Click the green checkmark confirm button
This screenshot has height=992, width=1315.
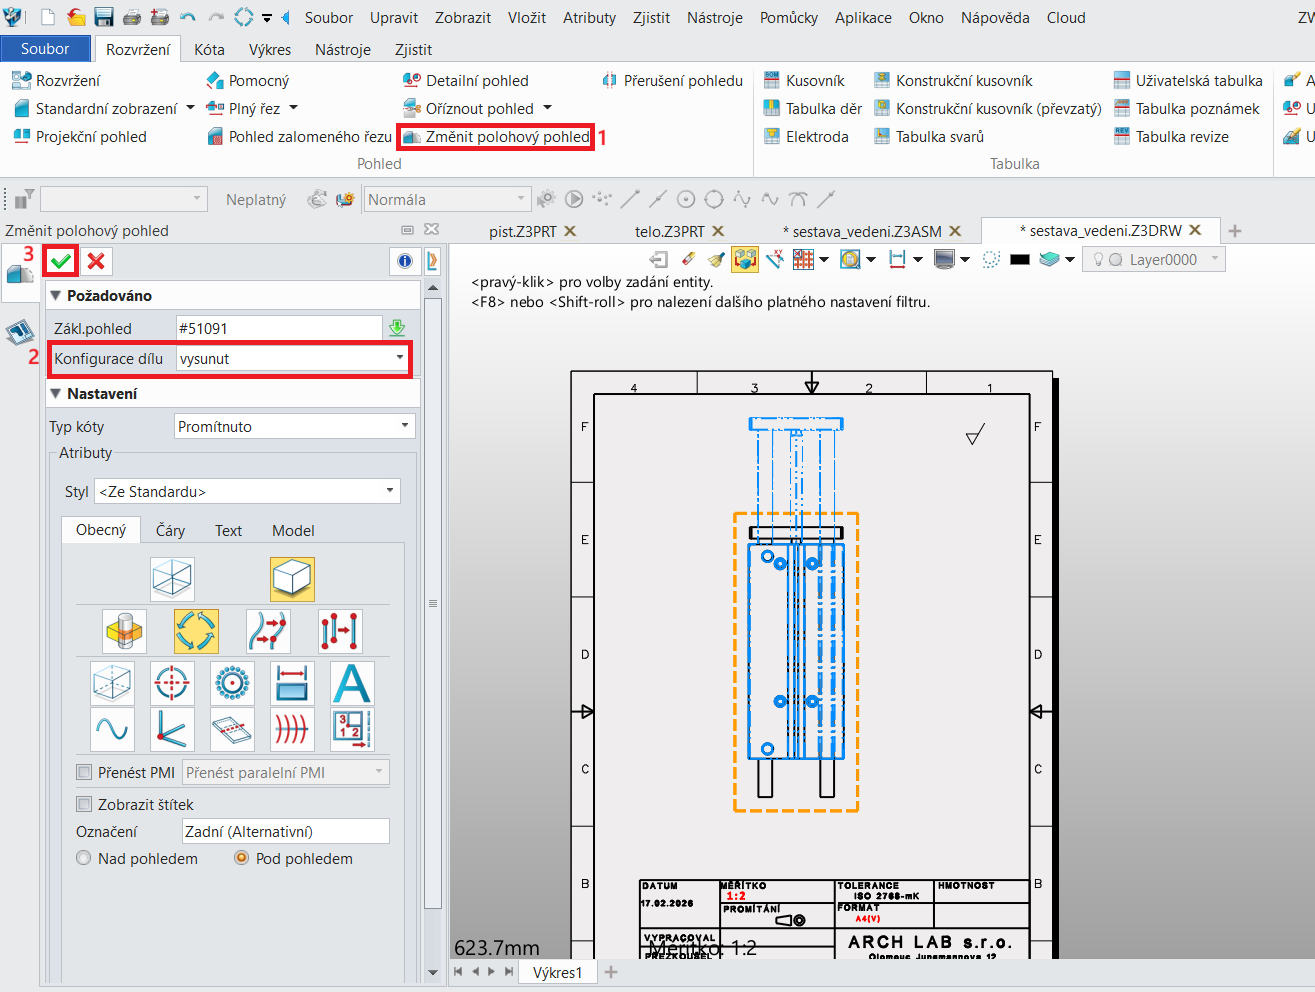[x=61, y=261]
